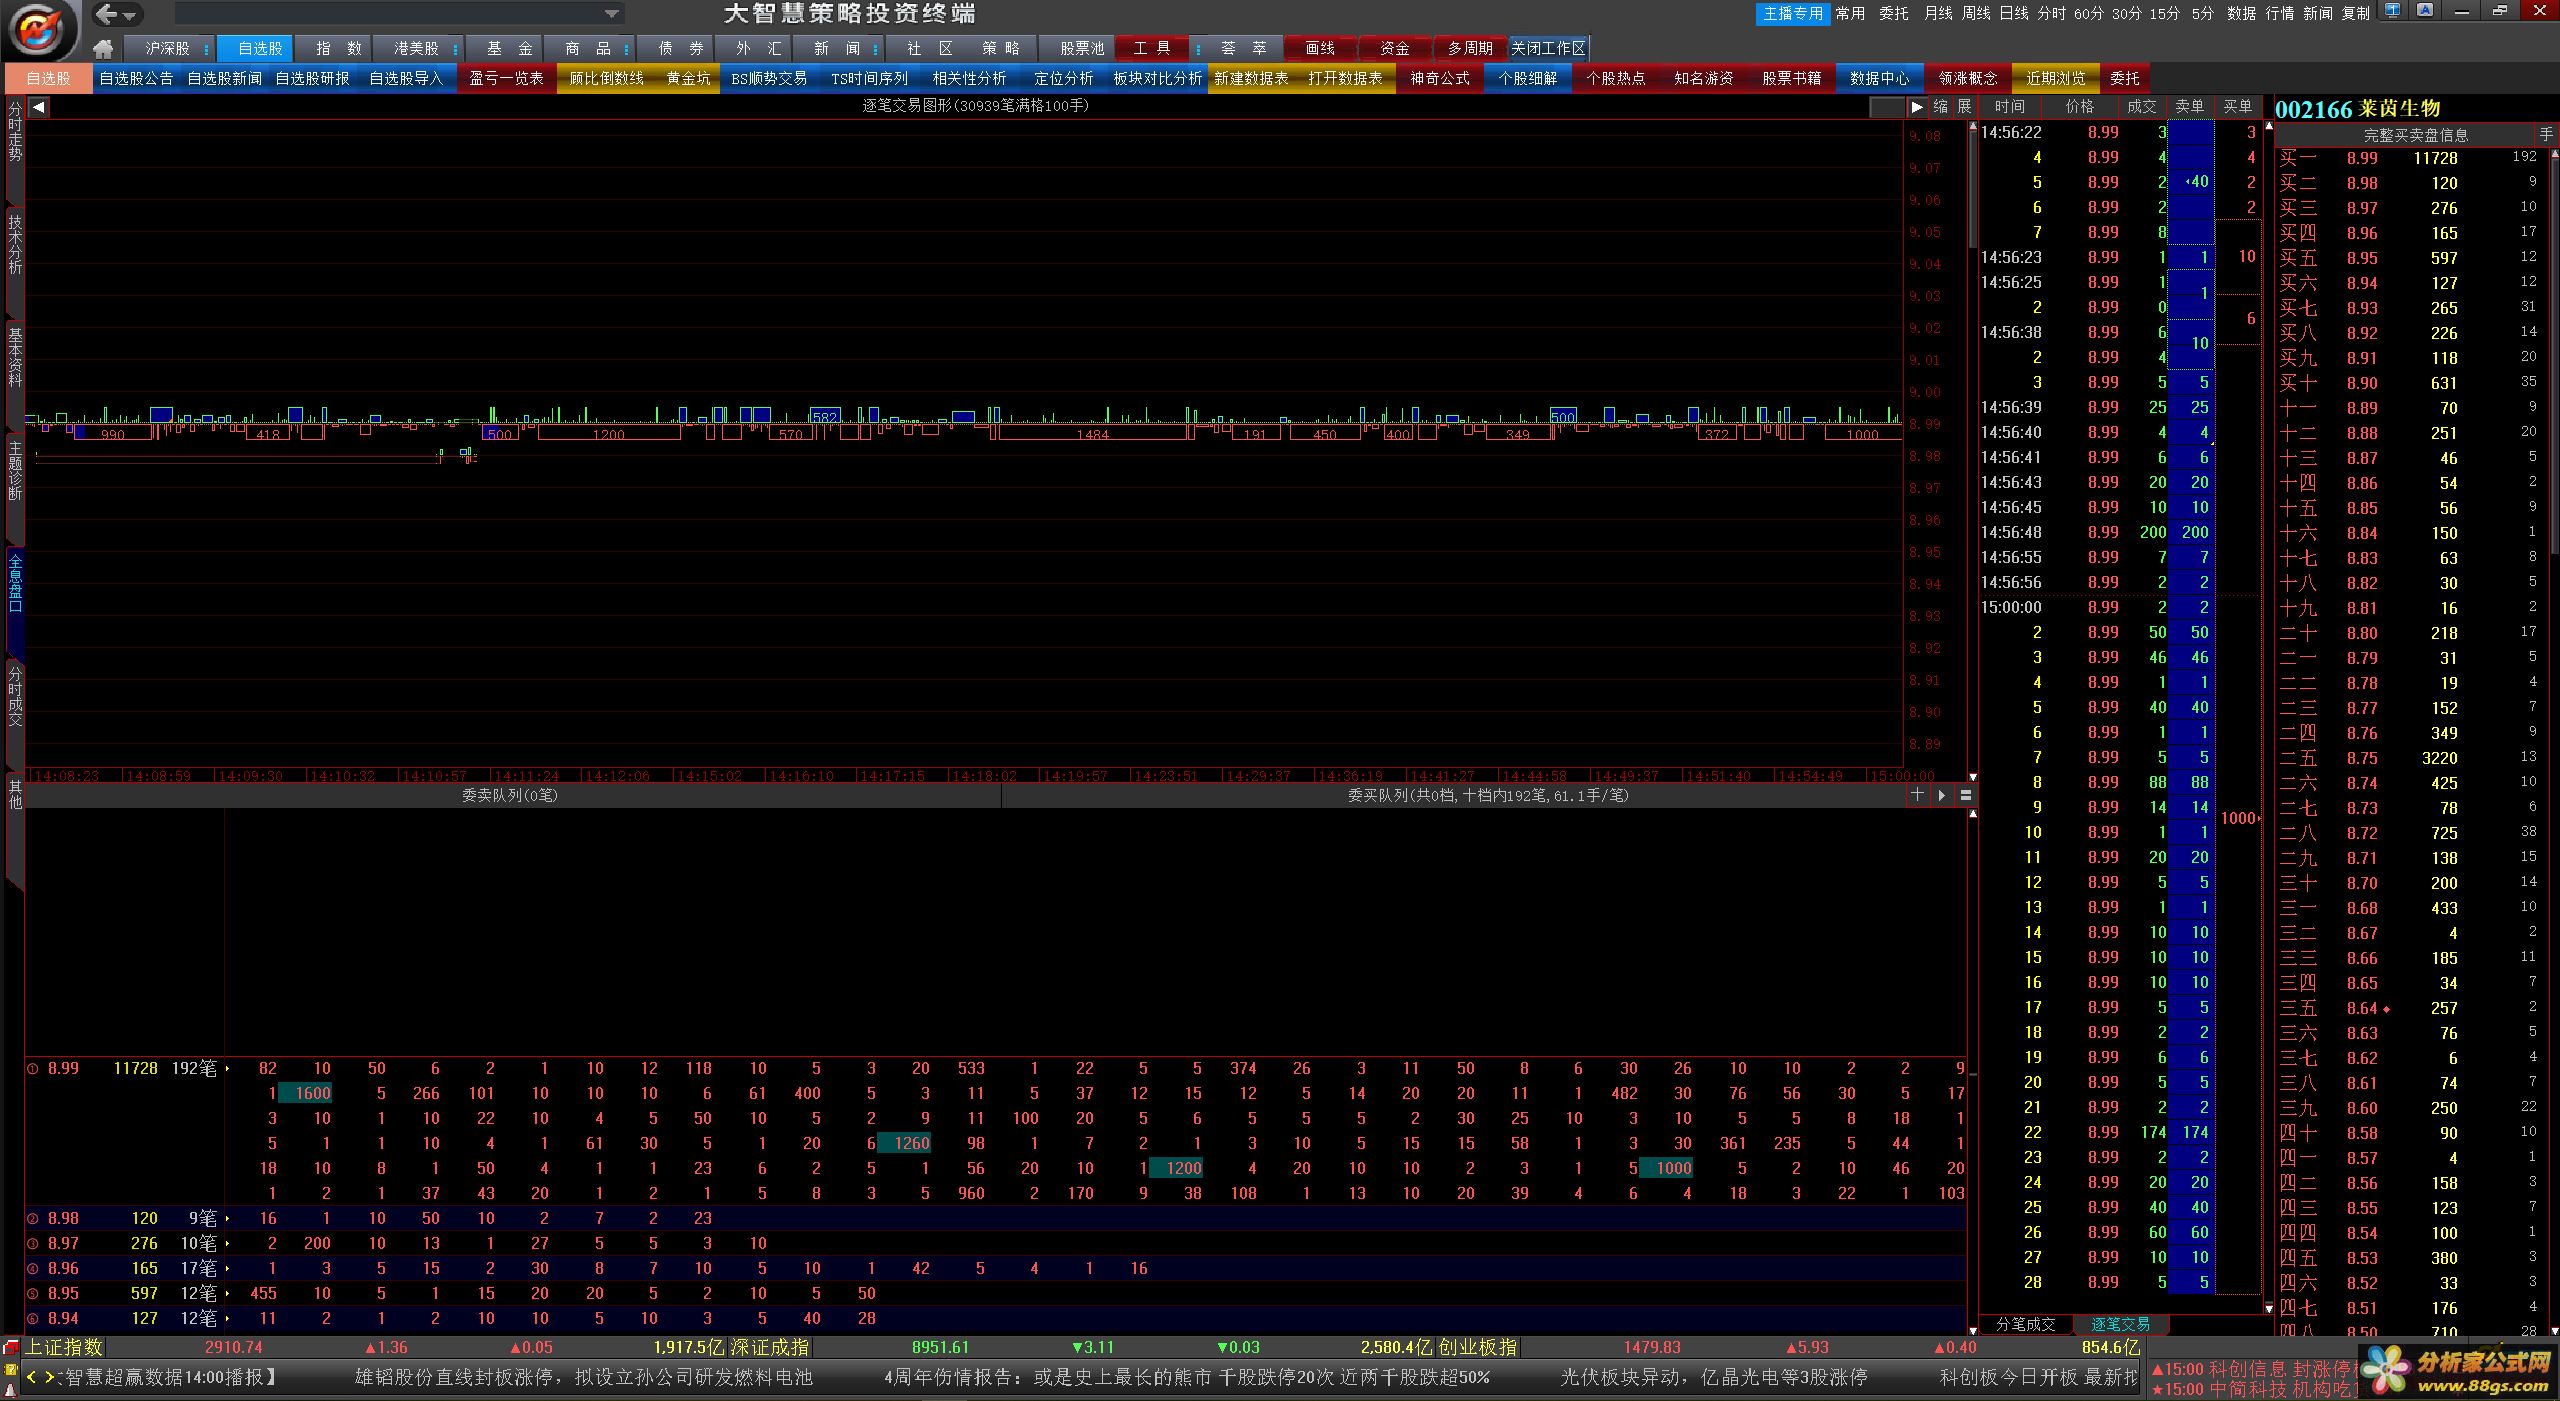This screenshot has height=1401, width=2560.
Task: Toggle the 主播专用 mode button
Action: [1793, 13]
